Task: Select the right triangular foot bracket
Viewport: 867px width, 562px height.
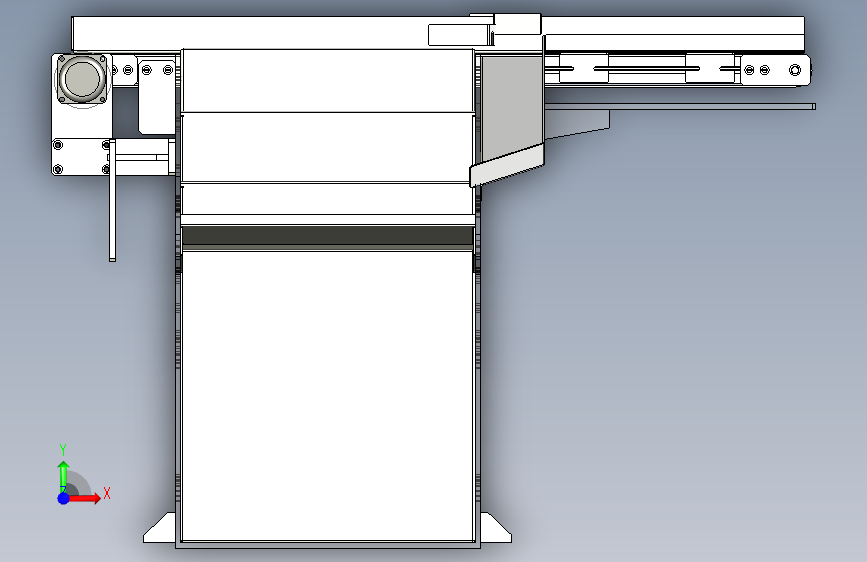Action: click(495, 528)
